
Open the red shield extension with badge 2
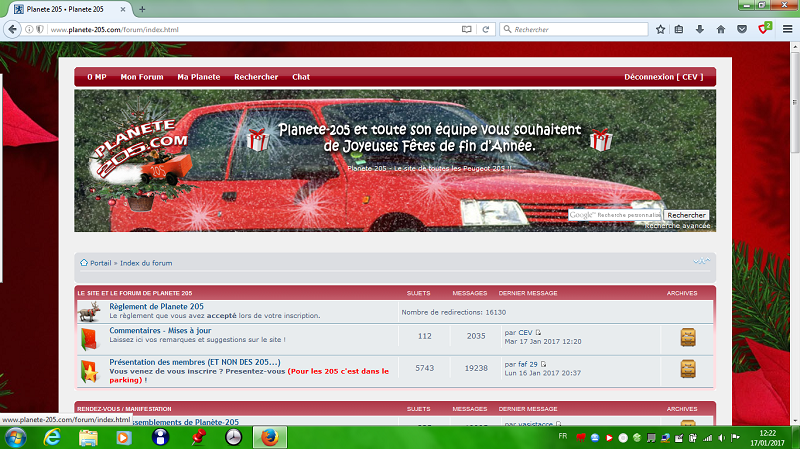[764, 29]
